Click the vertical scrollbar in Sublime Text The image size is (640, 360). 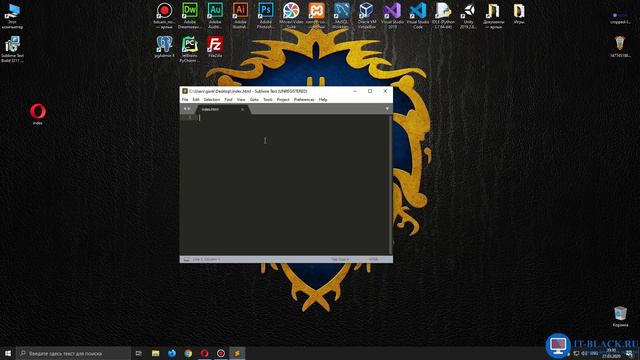click(x=391, y=185)
